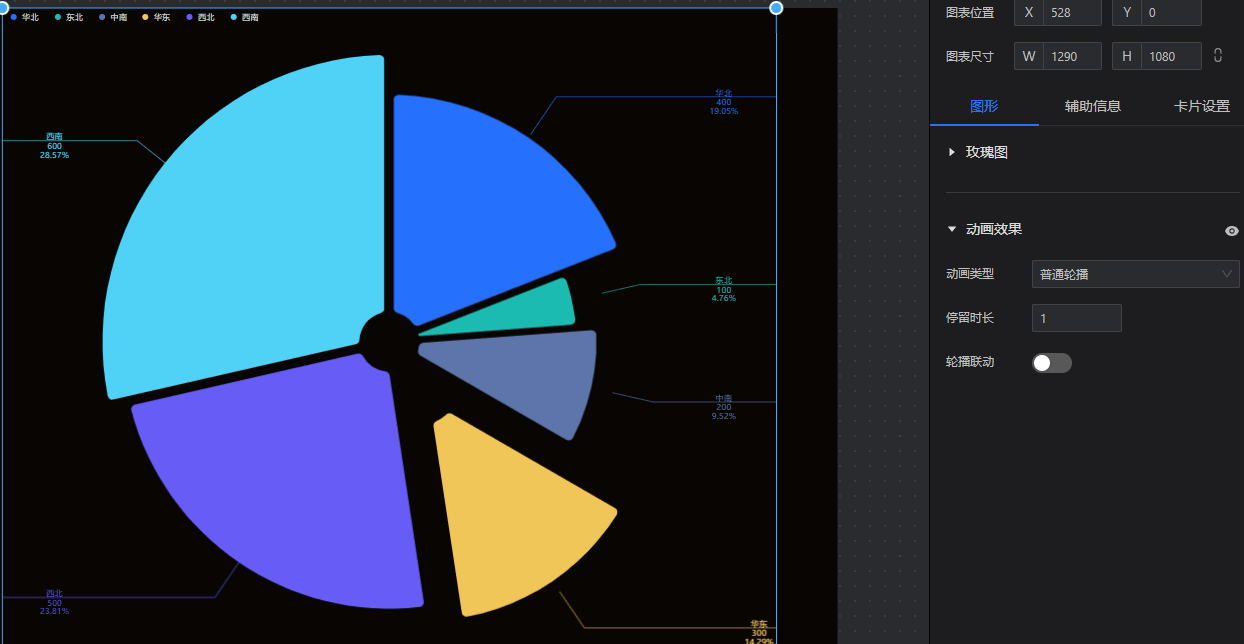Click the aspect ratio lock icon
Image resolution: width=1244 pixels, height=644 pixels.
click(x=1217, y=56)
